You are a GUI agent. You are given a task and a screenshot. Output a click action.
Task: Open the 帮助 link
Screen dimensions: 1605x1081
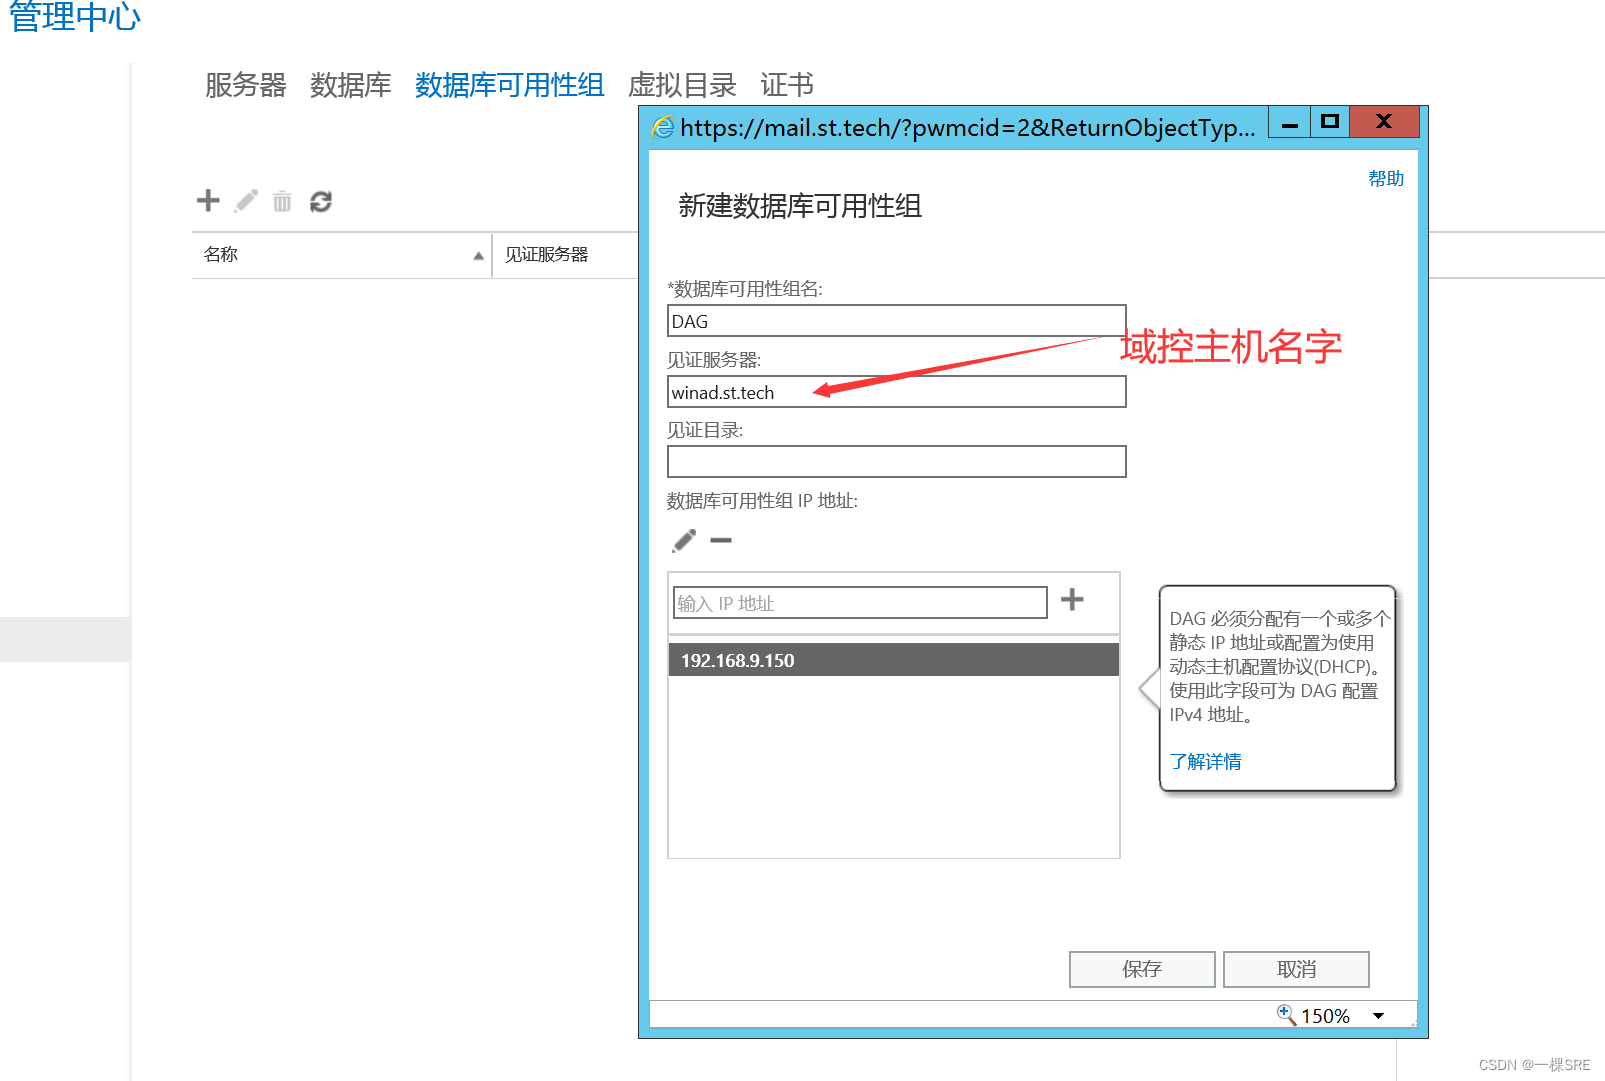[x=1386, y=178]
